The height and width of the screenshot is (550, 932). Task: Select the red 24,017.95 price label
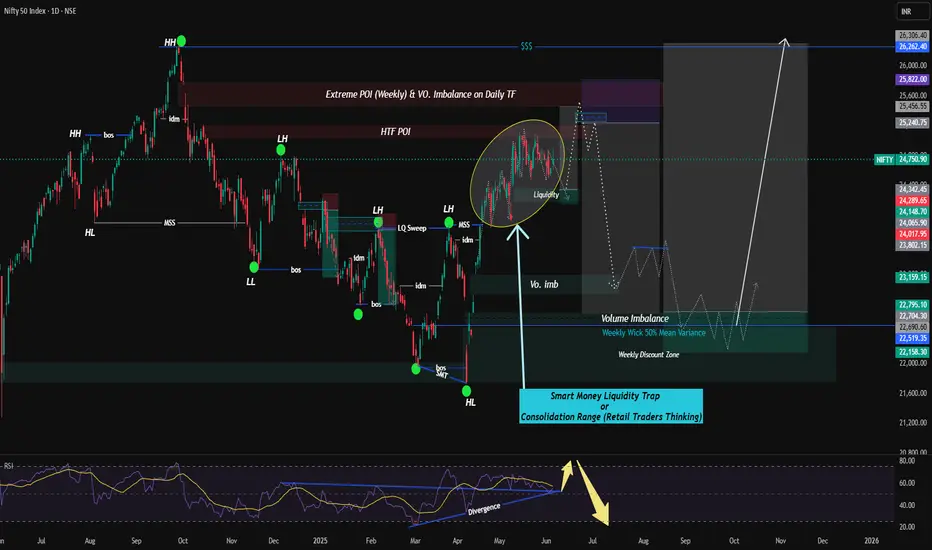(912, 234)
